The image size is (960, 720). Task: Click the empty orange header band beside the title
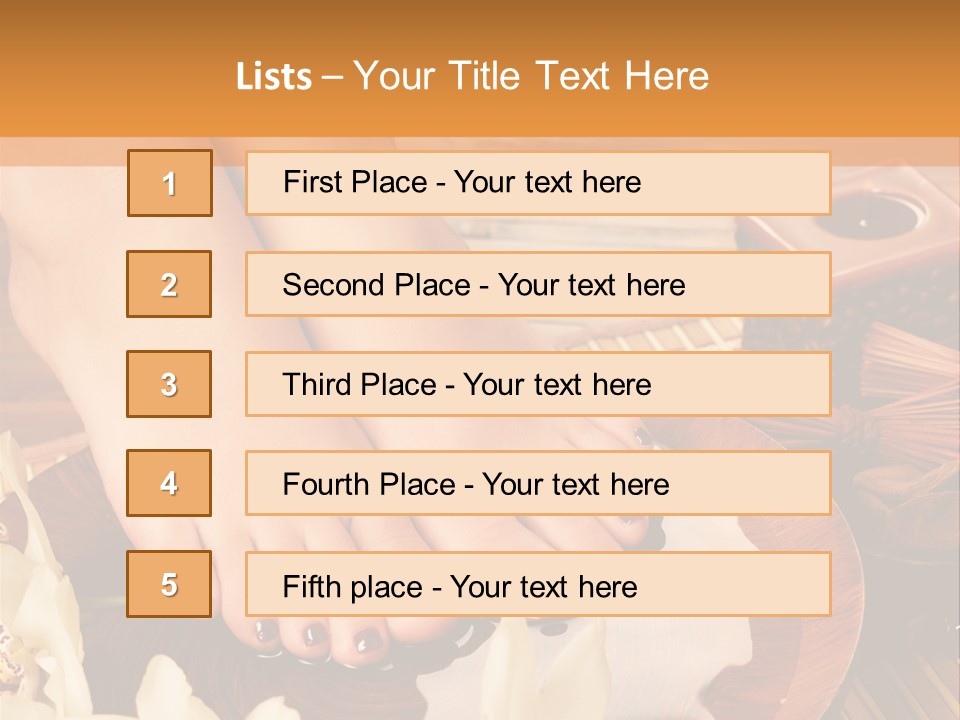(x=850, y=70)
